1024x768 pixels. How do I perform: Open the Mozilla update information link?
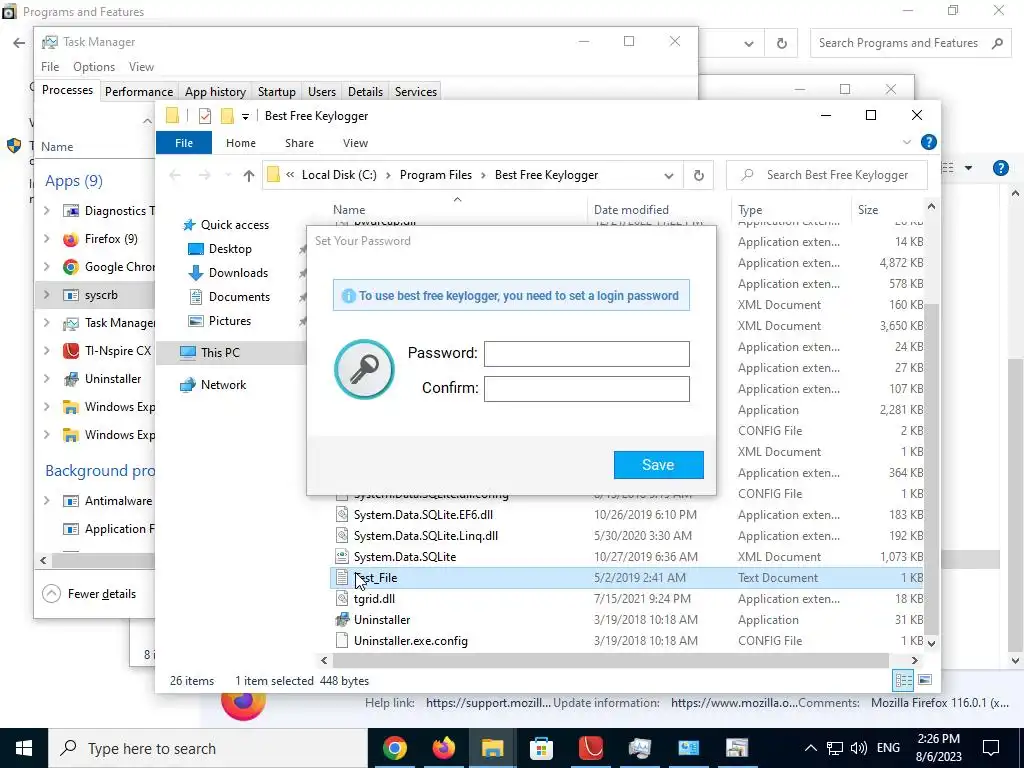(734, 703)
